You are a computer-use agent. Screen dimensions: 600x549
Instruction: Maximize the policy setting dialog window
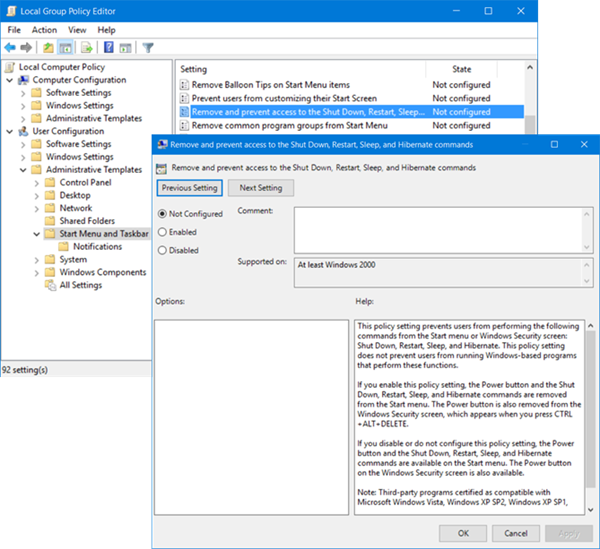(x=554, y=144)
